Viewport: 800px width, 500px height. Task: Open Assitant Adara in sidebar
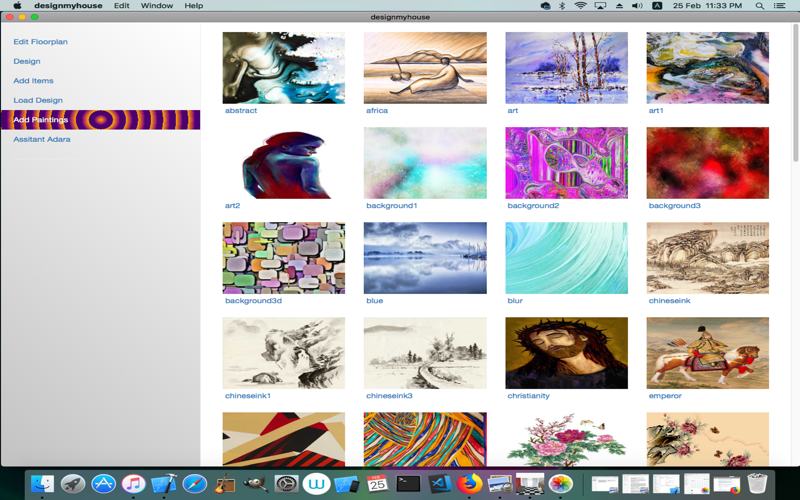(42, 139)
